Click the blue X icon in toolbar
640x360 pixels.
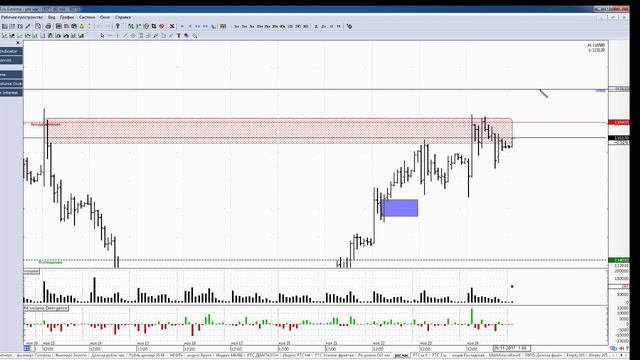coord(172,26)
